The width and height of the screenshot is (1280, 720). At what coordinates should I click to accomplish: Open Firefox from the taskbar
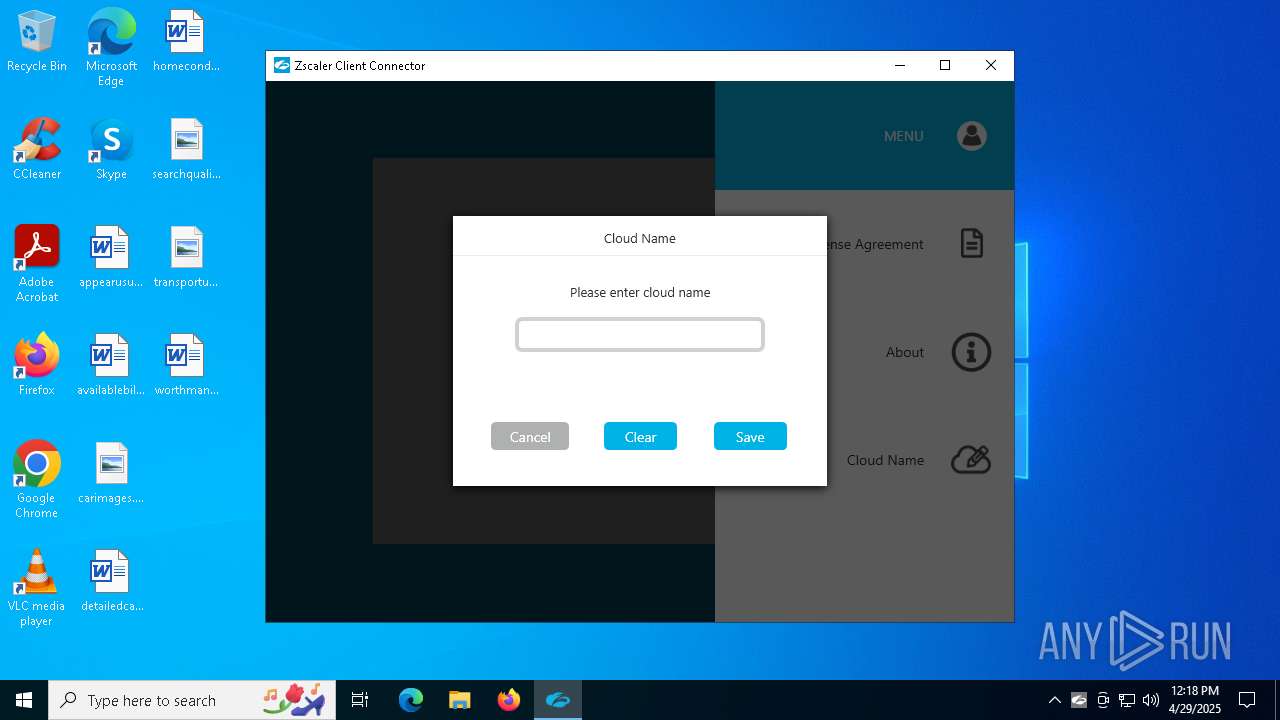tap(509, 700)
